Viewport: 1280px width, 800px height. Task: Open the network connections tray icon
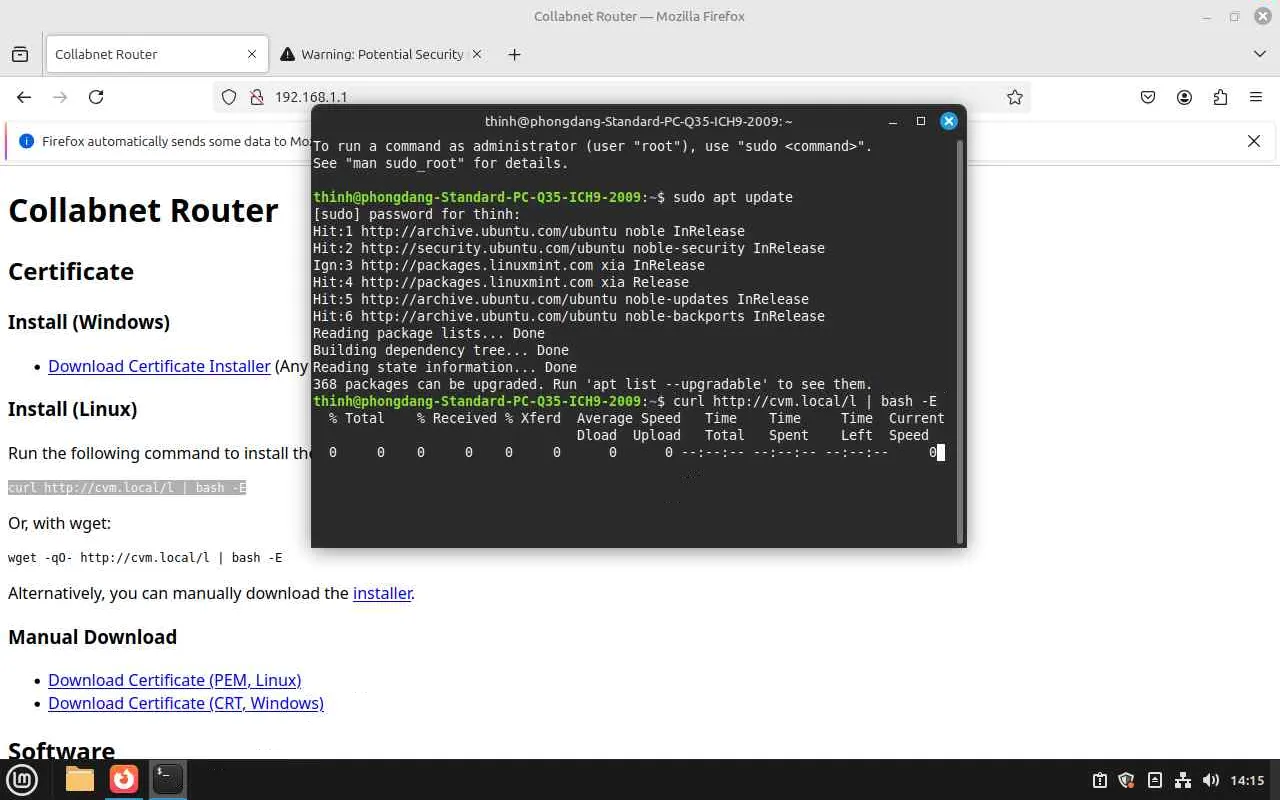tap(1183, 780)
